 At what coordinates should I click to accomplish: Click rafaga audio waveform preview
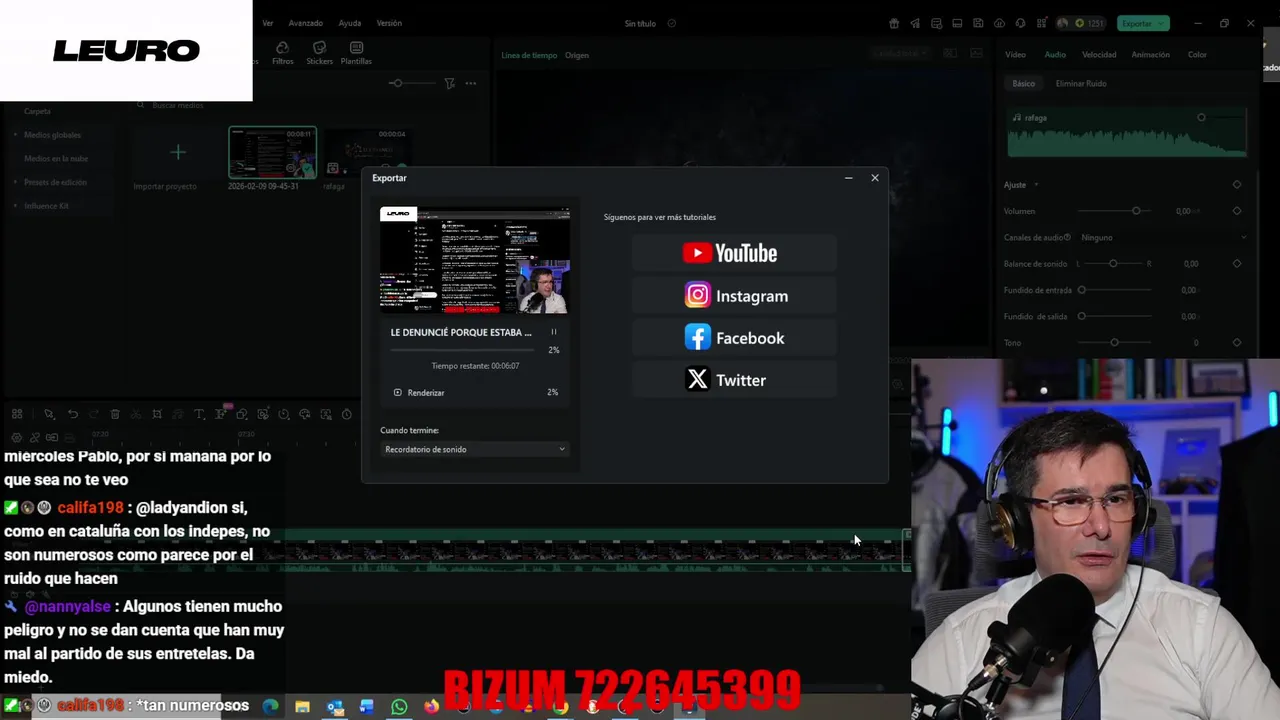[1127, 134]
